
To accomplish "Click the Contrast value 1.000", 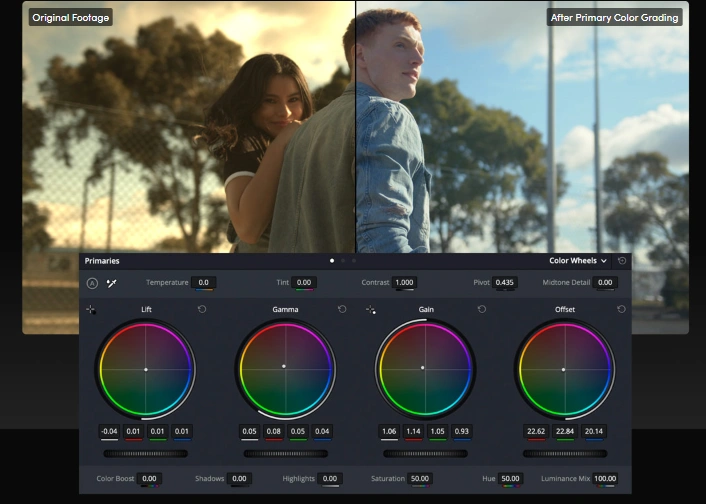I will (x=404, y=282).
